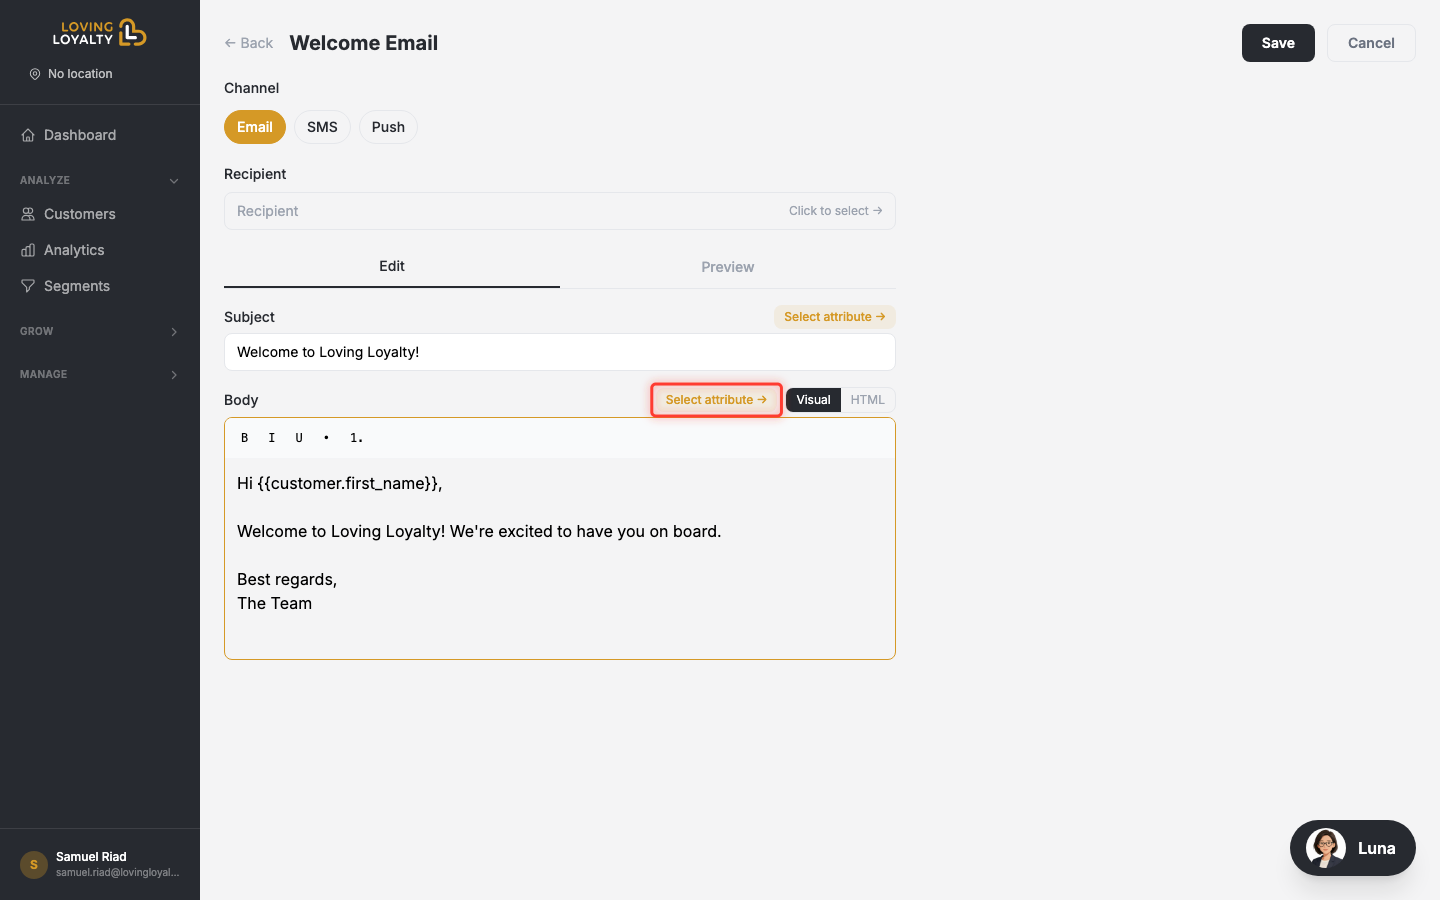Open Samuel Riad account menu
1440x900 pixels.
coord(100,864)
